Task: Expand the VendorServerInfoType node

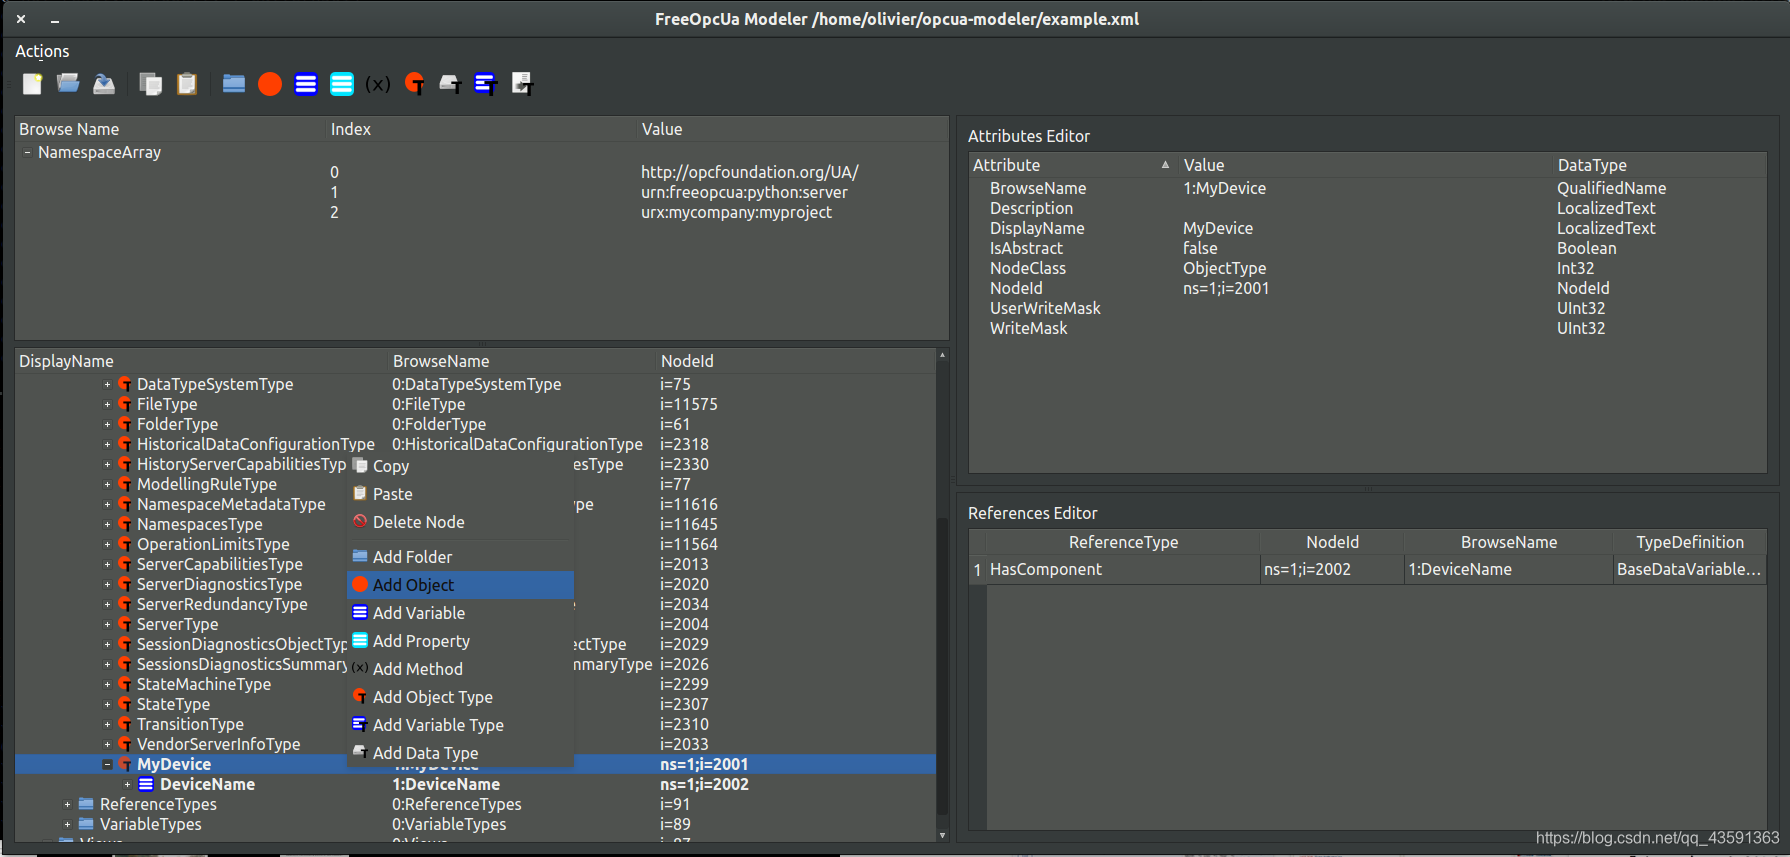Action: tap(107, 744)
